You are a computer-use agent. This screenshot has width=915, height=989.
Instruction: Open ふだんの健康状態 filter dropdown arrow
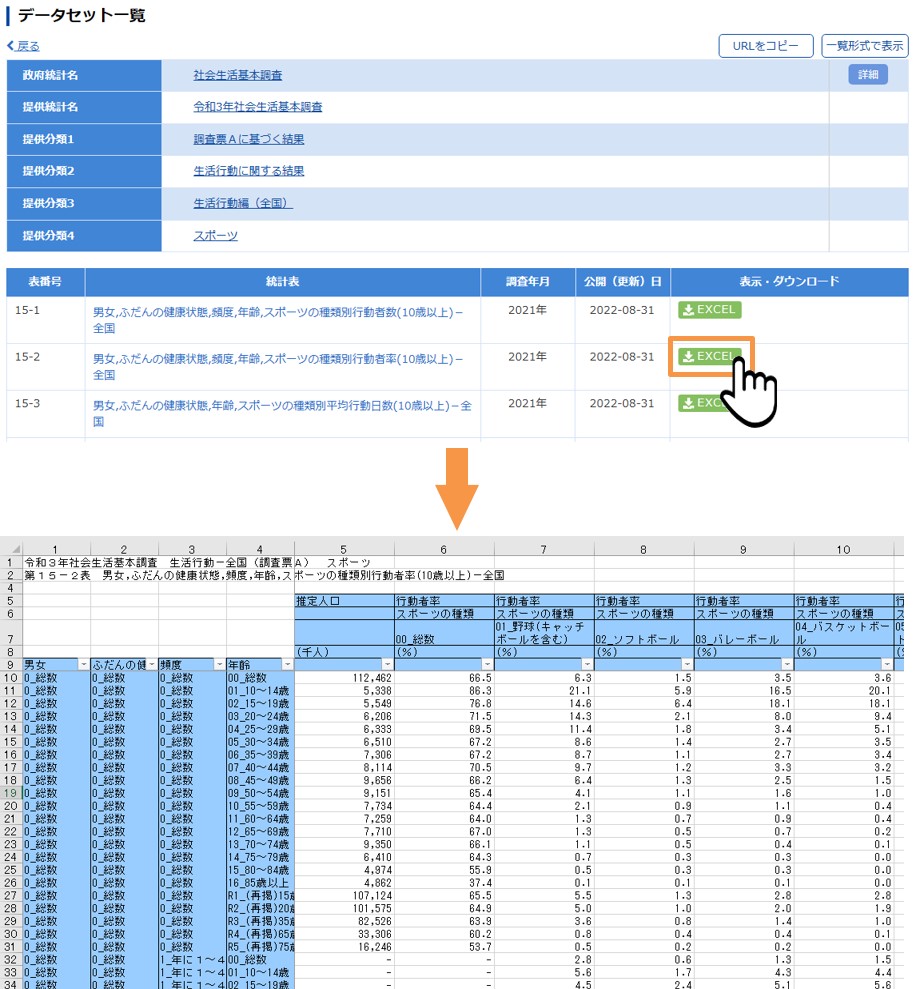tap(152, 665)
